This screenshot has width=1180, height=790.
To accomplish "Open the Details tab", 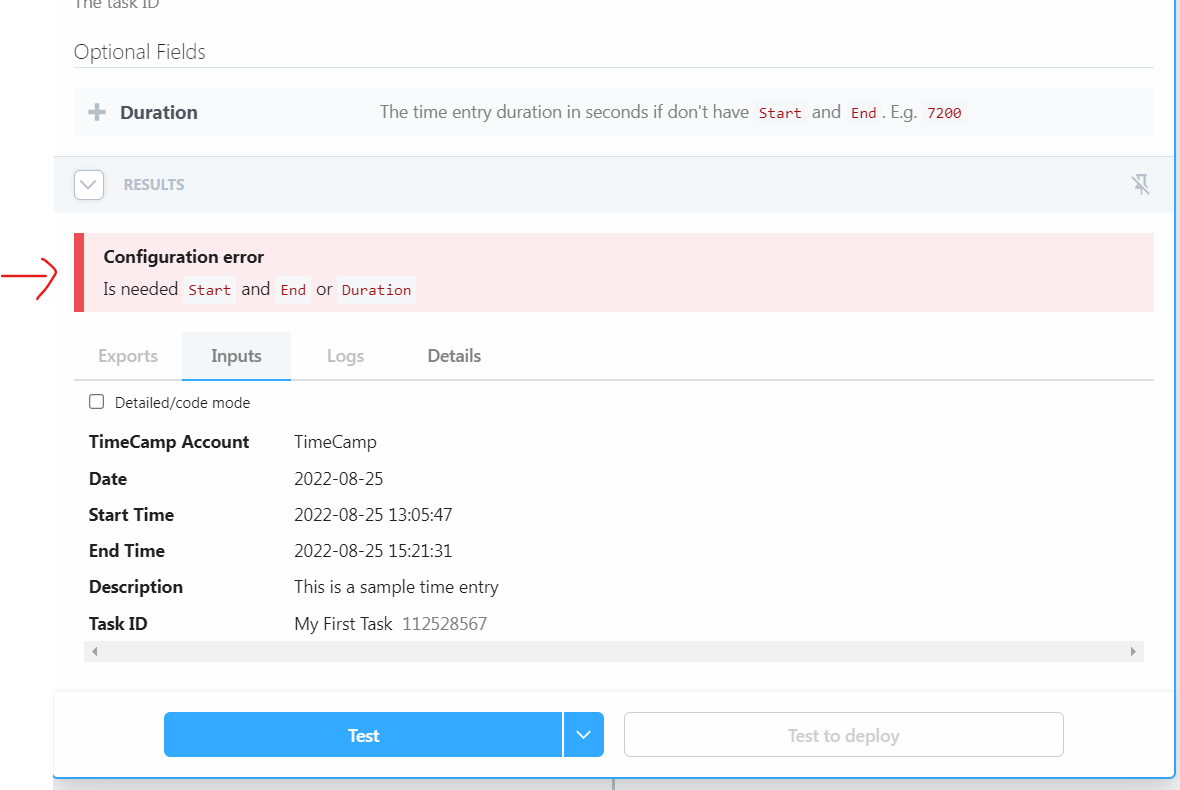I will [454, 356].
